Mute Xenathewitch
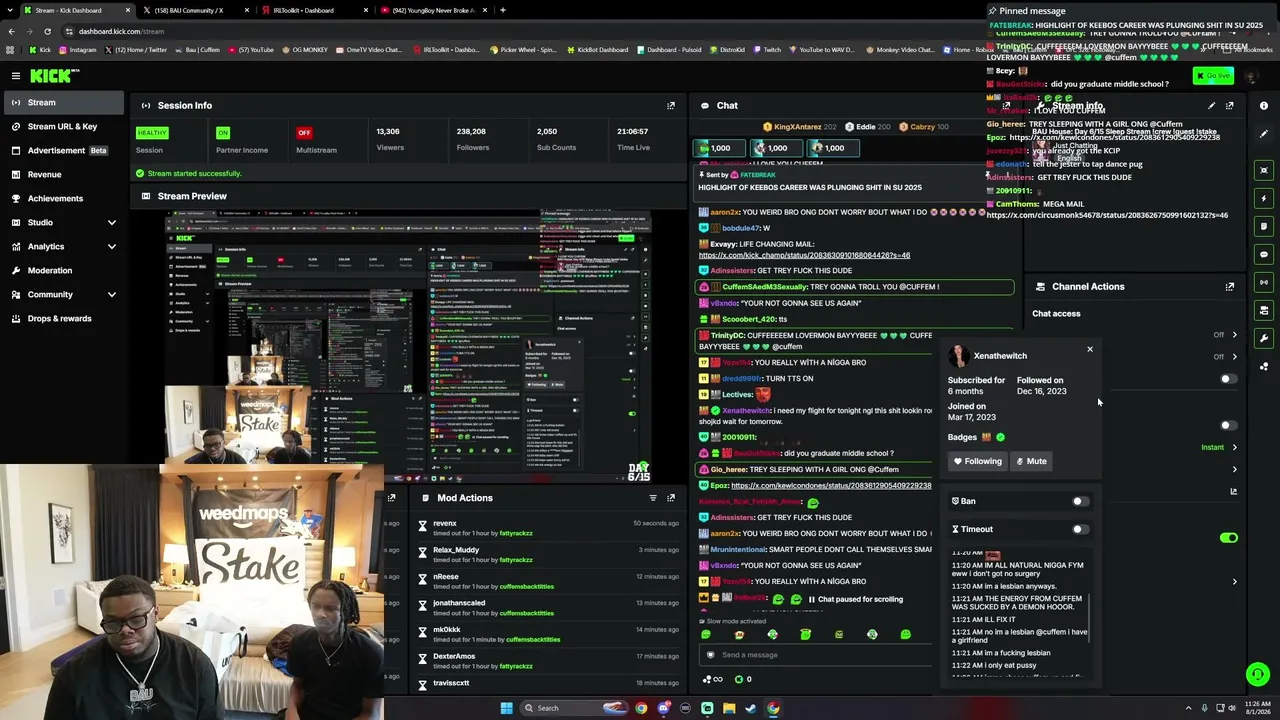This screenshot has height=720, width=1280. point(1031,461)
